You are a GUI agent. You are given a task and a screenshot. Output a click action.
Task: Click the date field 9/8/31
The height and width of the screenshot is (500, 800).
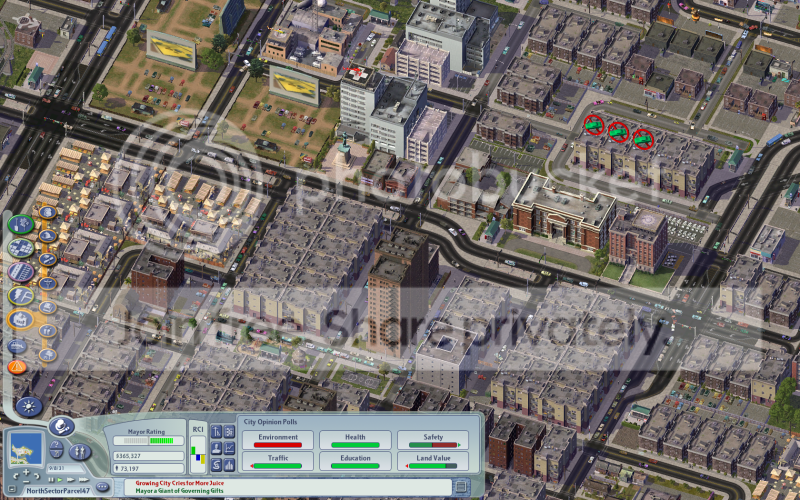pyautogui.click(x=66, y=468)
